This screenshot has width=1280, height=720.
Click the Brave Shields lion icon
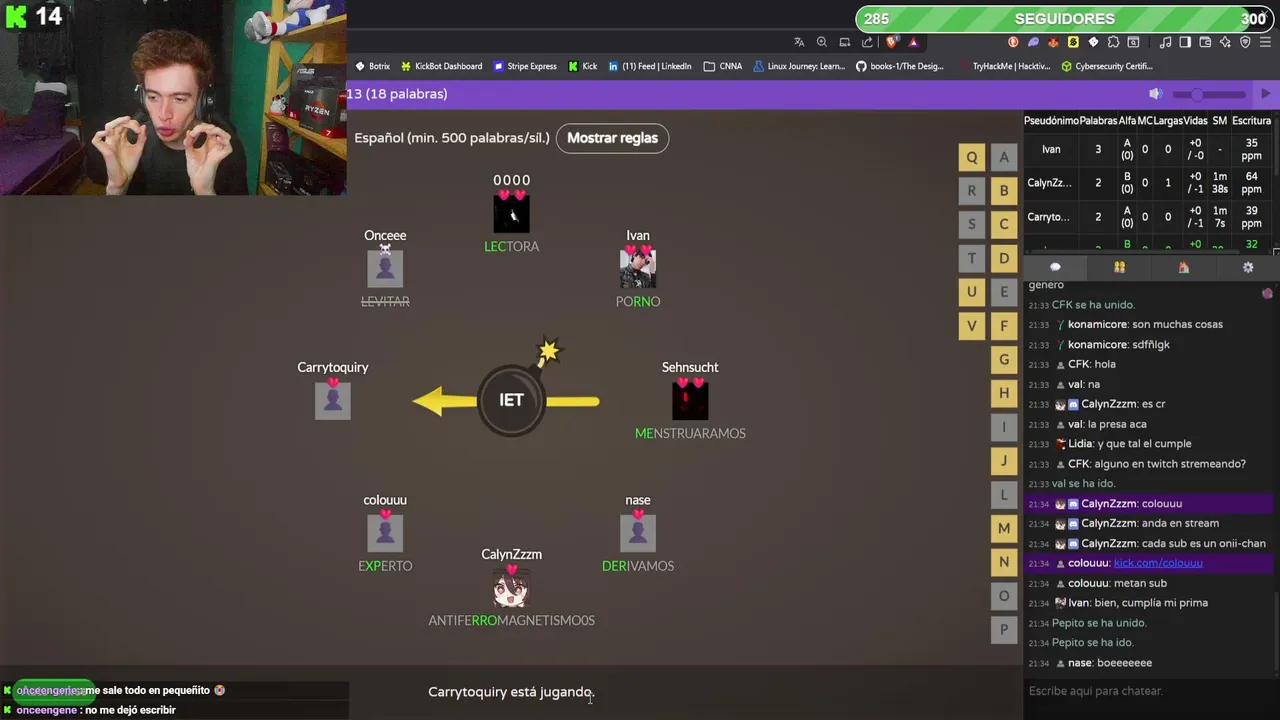[892, 42]
